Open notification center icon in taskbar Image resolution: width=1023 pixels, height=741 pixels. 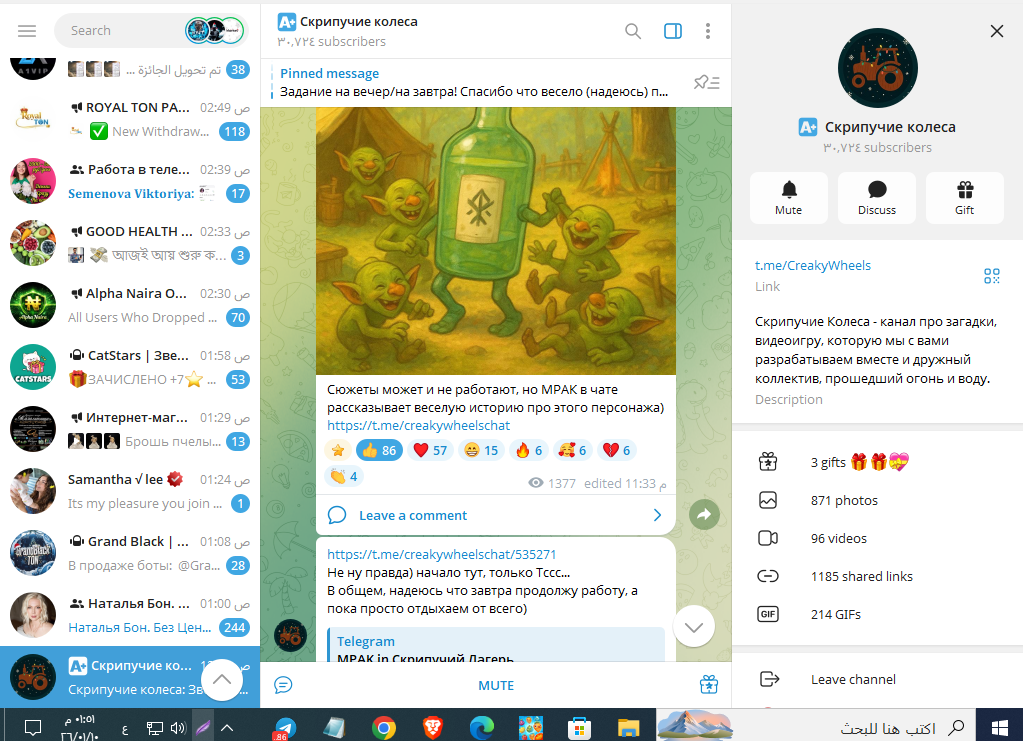point(33,727)
